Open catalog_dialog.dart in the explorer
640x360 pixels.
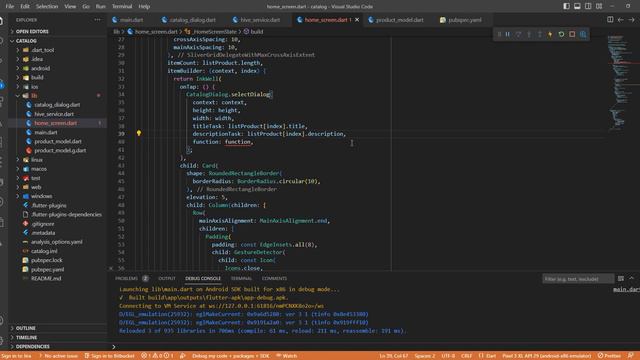57,105
